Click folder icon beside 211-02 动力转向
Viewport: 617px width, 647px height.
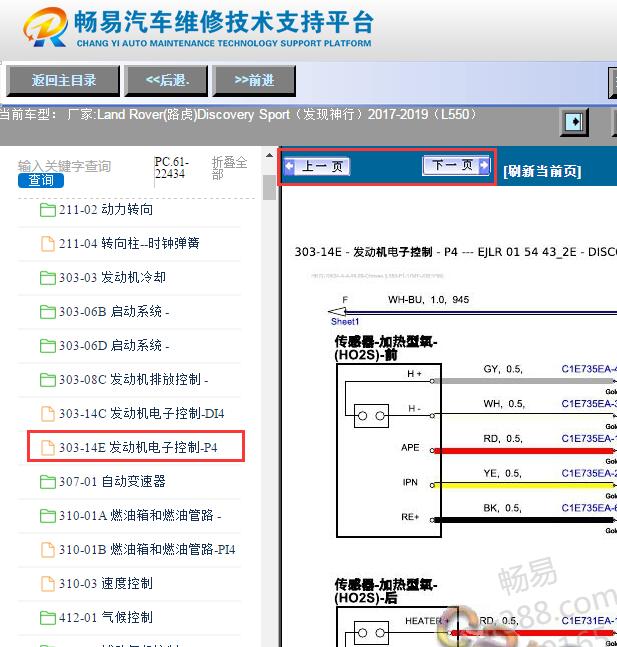pyautogui.click(x=48, y=210)
